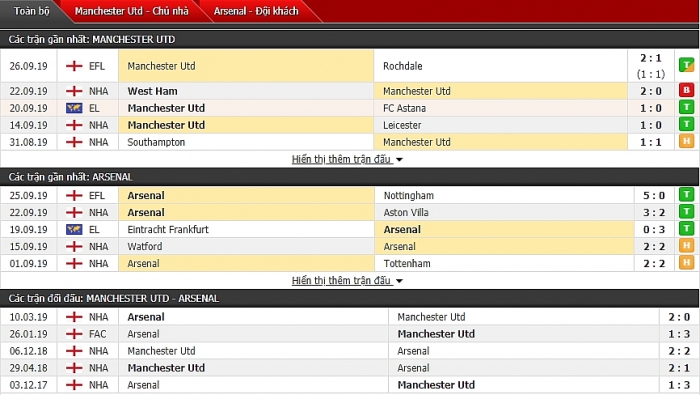Click the England flag on 03.12.17 row
The image size is (700, 395).
(x=74, y=385)
